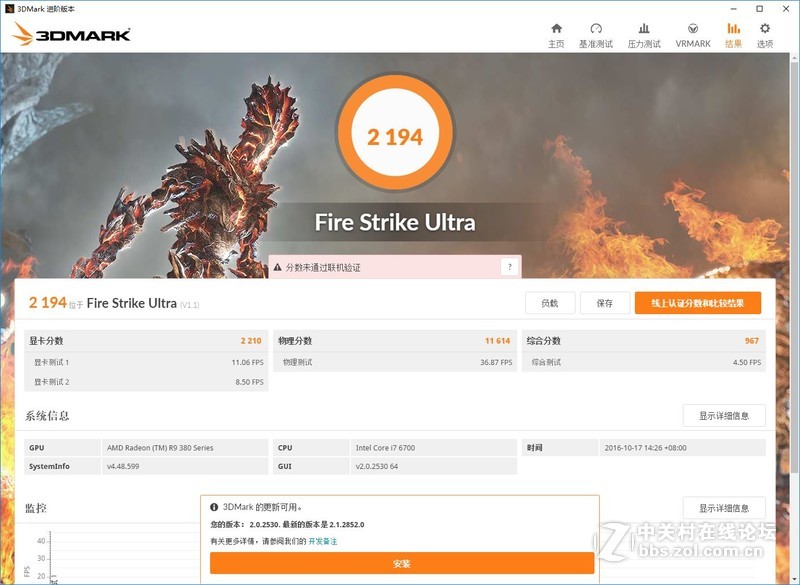Viewport: 800px width, 585px height.
Task: Open the Home (主页) tab
Action: (556, 35)
